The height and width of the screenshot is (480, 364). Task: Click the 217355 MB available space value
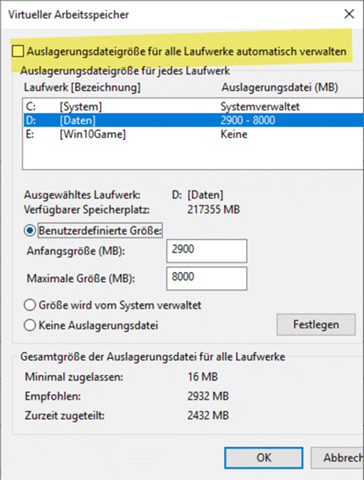pyautogui.click(x=213, y=210)
